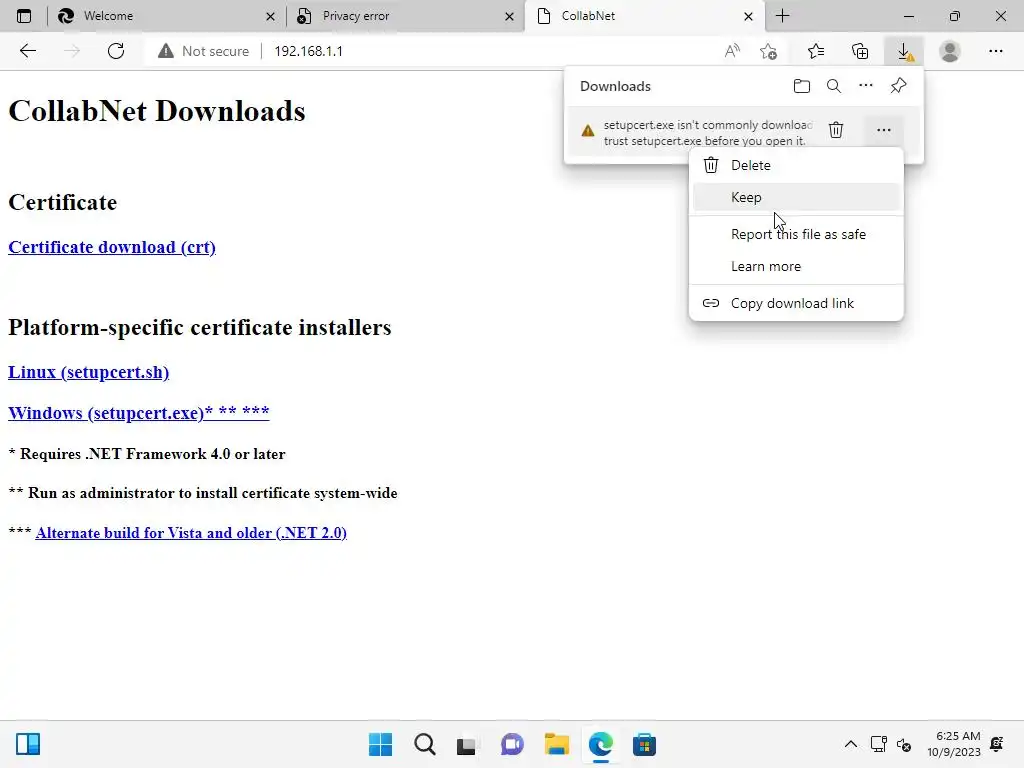Open the Favorites list icon

(816, 51)
